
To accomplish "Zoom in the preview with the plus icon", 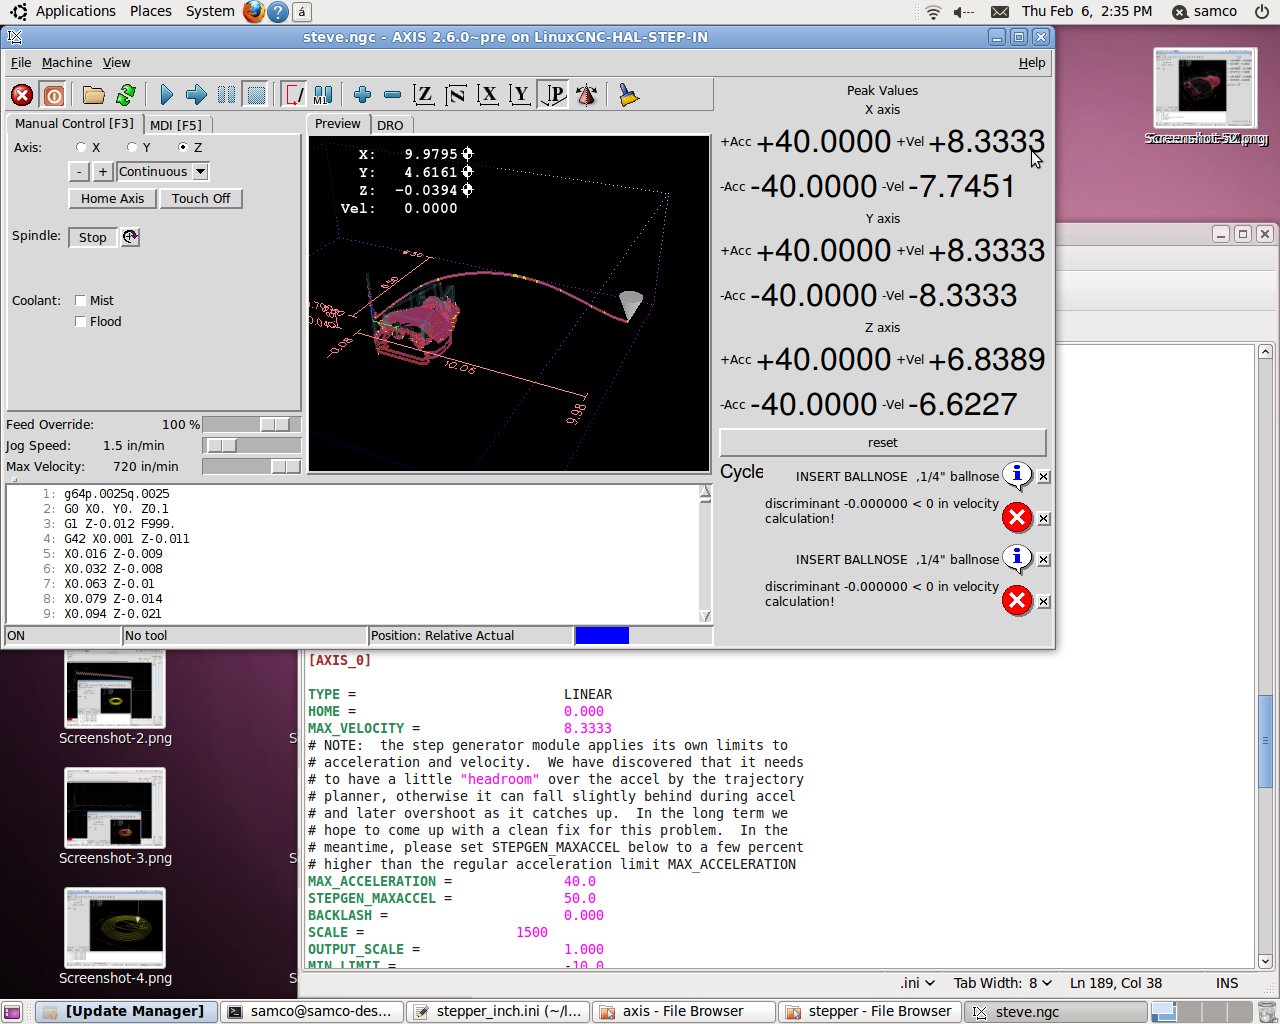I will 362,95.
